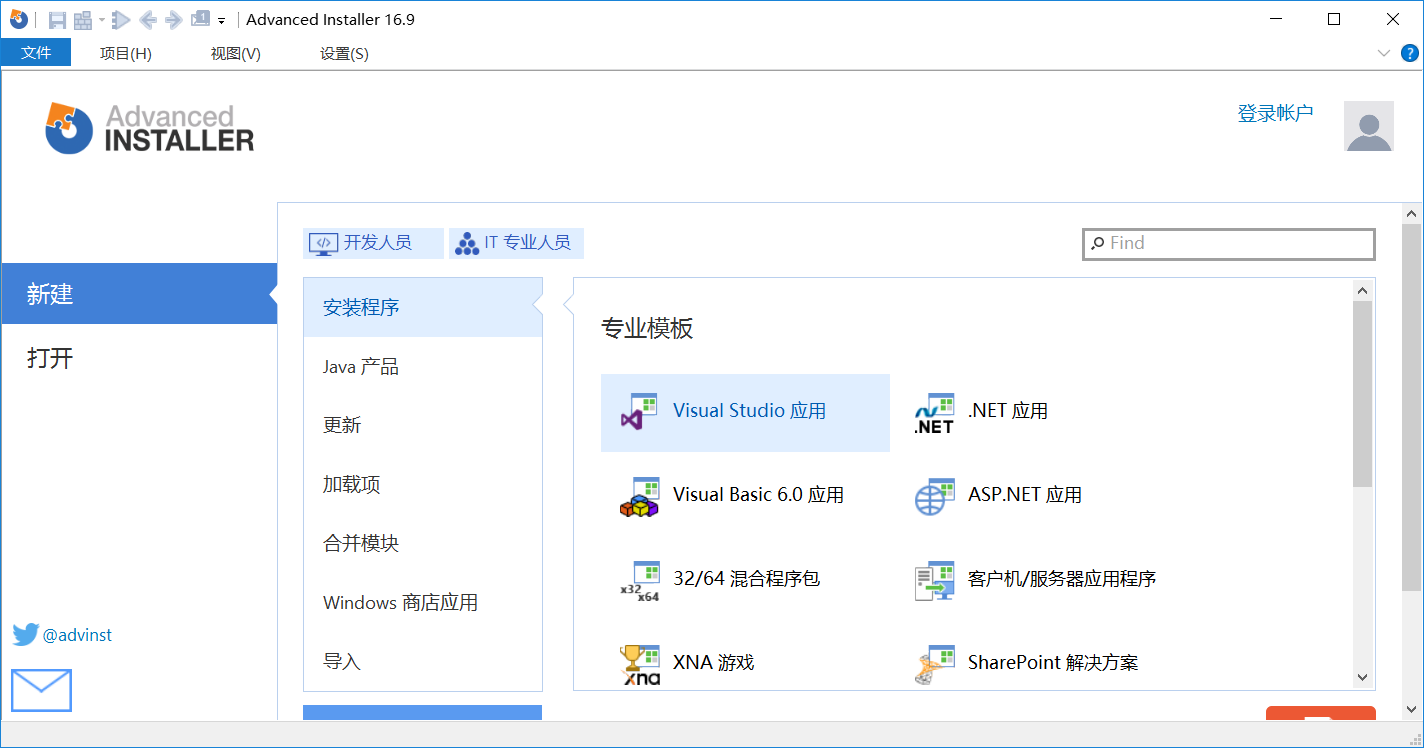Click the Save icon in quick access toolbar
This screenshot has width=1424, height=748.
[57, 20]
